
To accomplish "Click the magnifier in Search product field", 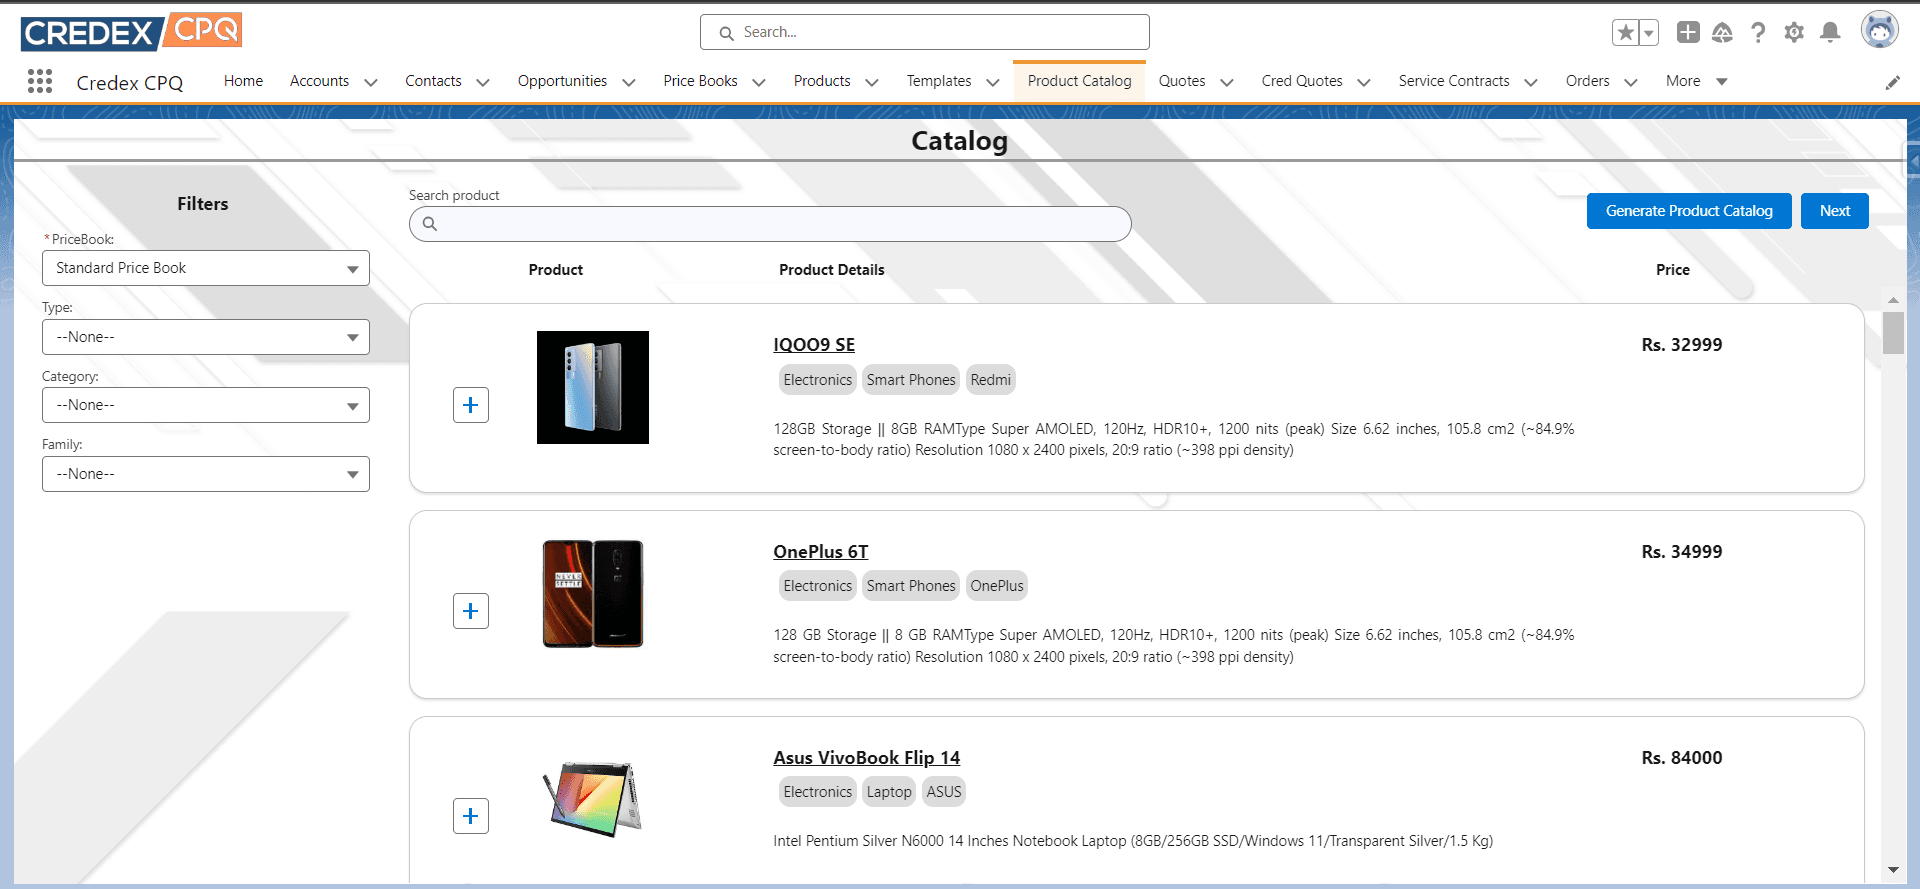I will (x=430, y=224).
